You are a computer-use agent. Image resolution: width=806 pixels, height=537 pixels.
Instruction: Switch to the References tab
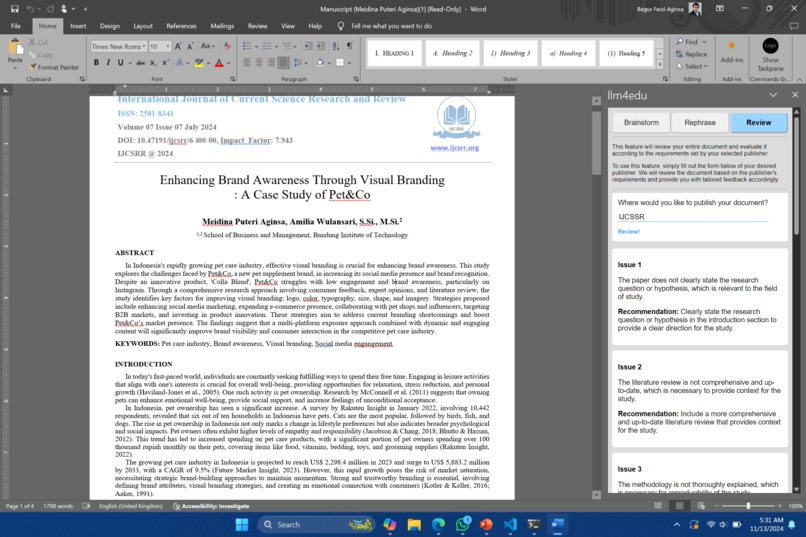tap(181, 26)
